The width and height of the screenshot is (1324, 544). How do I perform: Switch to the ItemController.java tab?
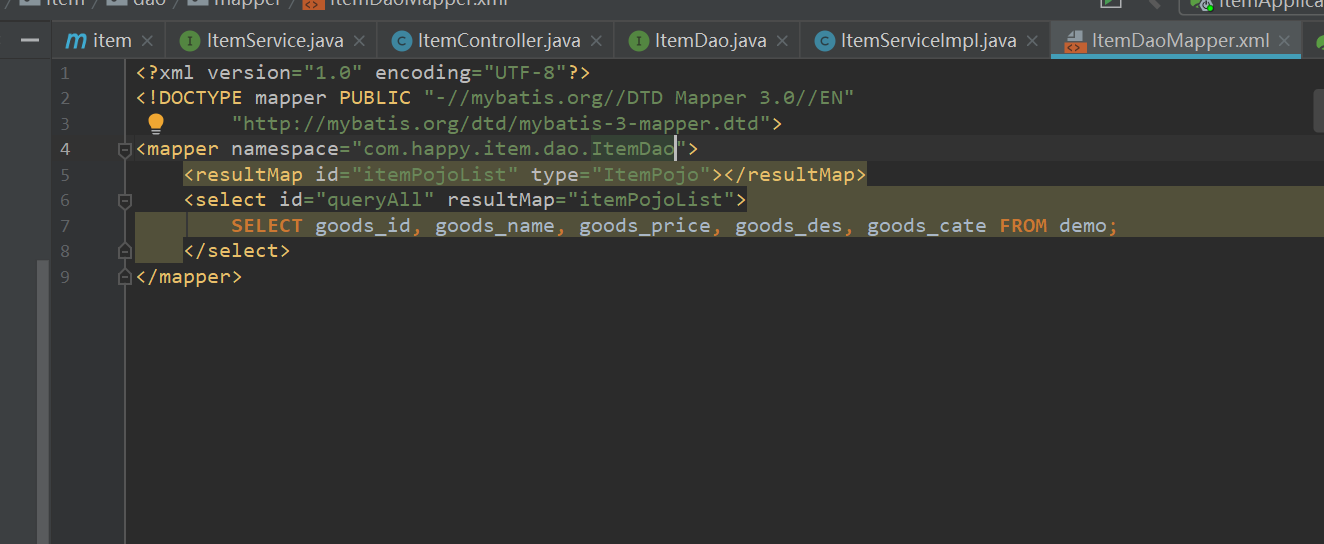pos(498,41)
